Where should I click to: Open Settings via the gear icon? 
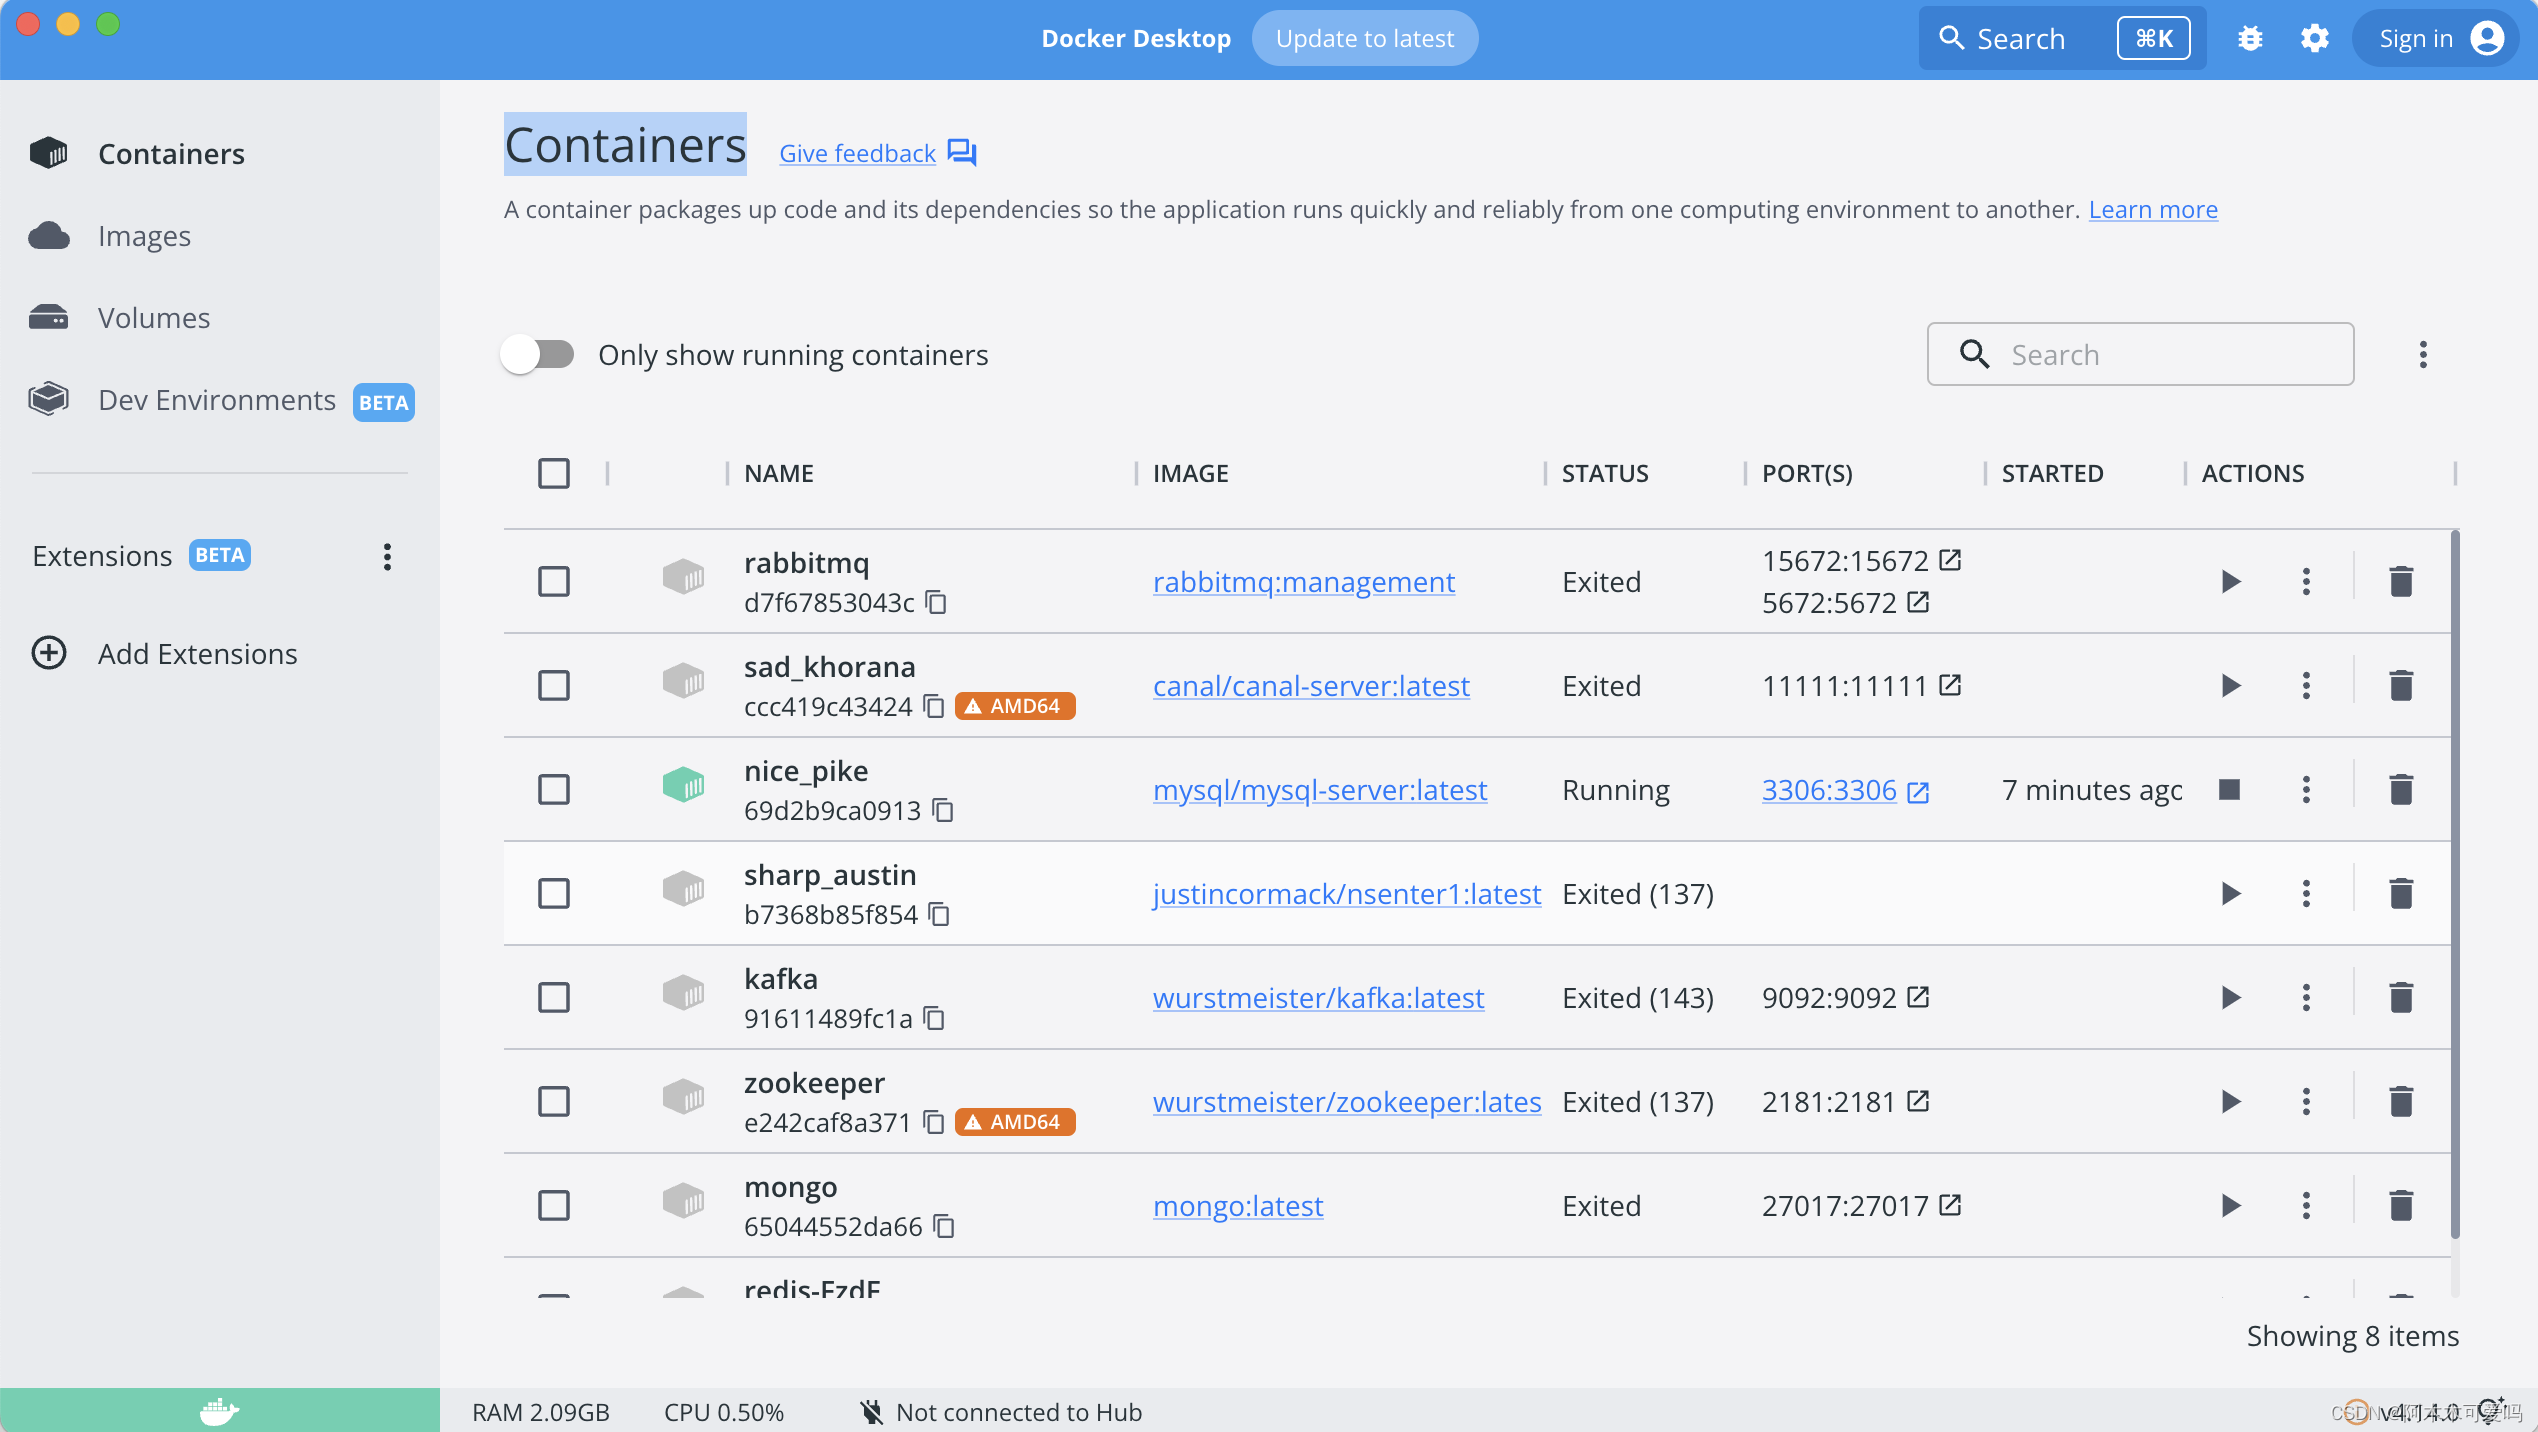(x=2314, y=38)
